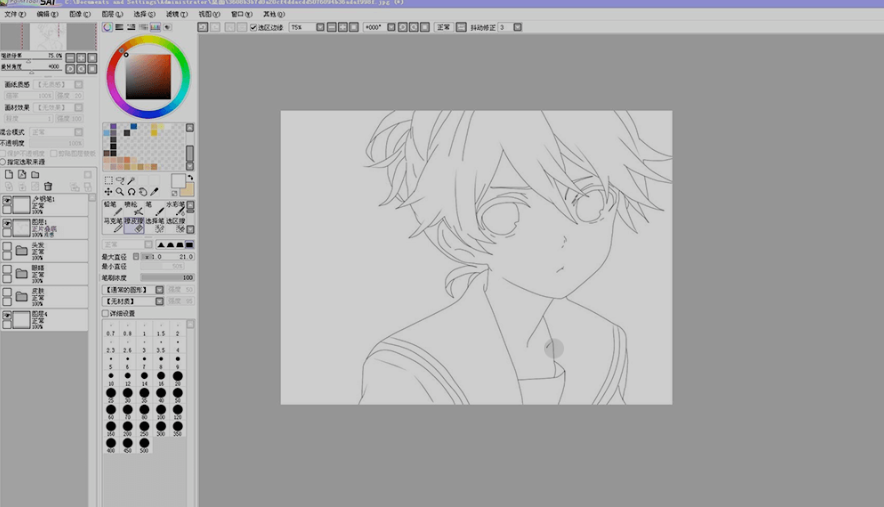Toggle the selection edge (选区边缘) checkbox
This screenshot has height=507, width=884.
[254, 28]
